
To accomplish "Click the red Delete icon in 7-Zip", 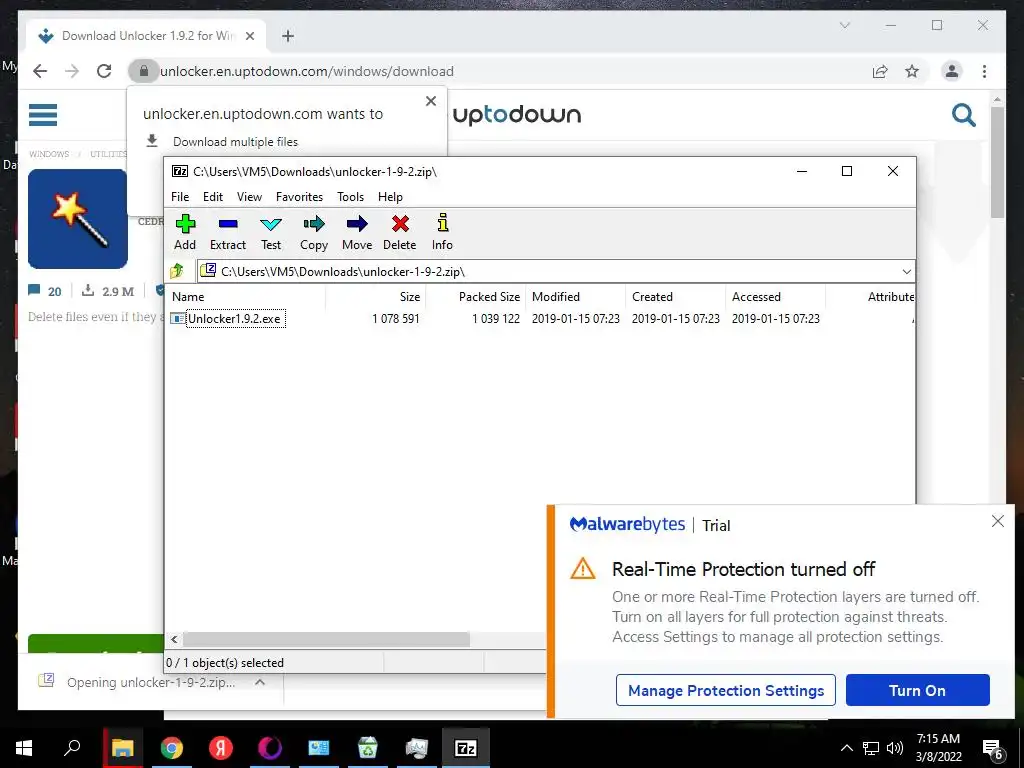I will (400, 232).
